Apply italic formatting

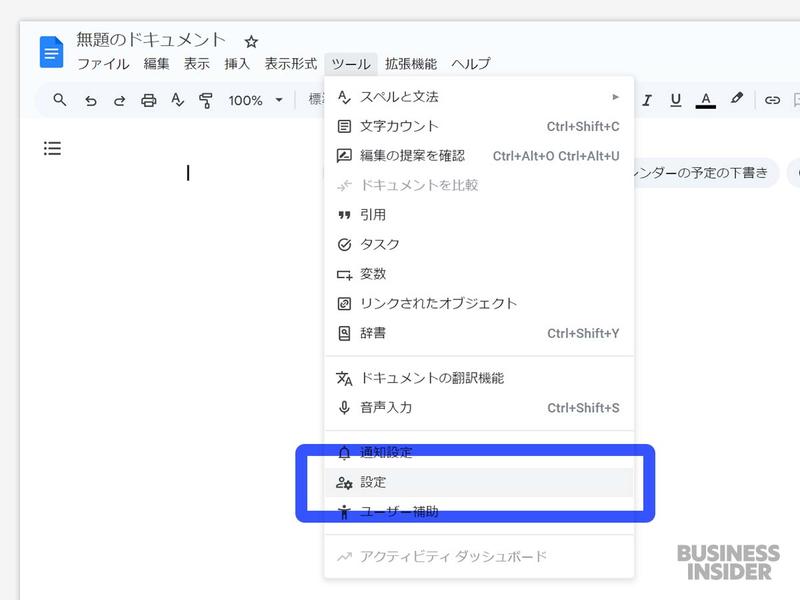(648, 99)
